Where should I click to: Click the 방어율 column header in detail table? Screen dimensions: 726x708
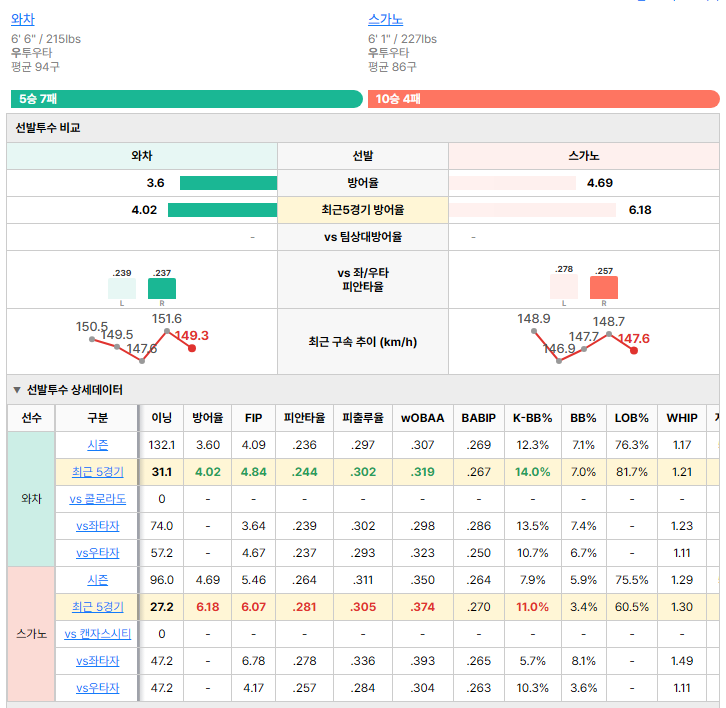(207, 418)
